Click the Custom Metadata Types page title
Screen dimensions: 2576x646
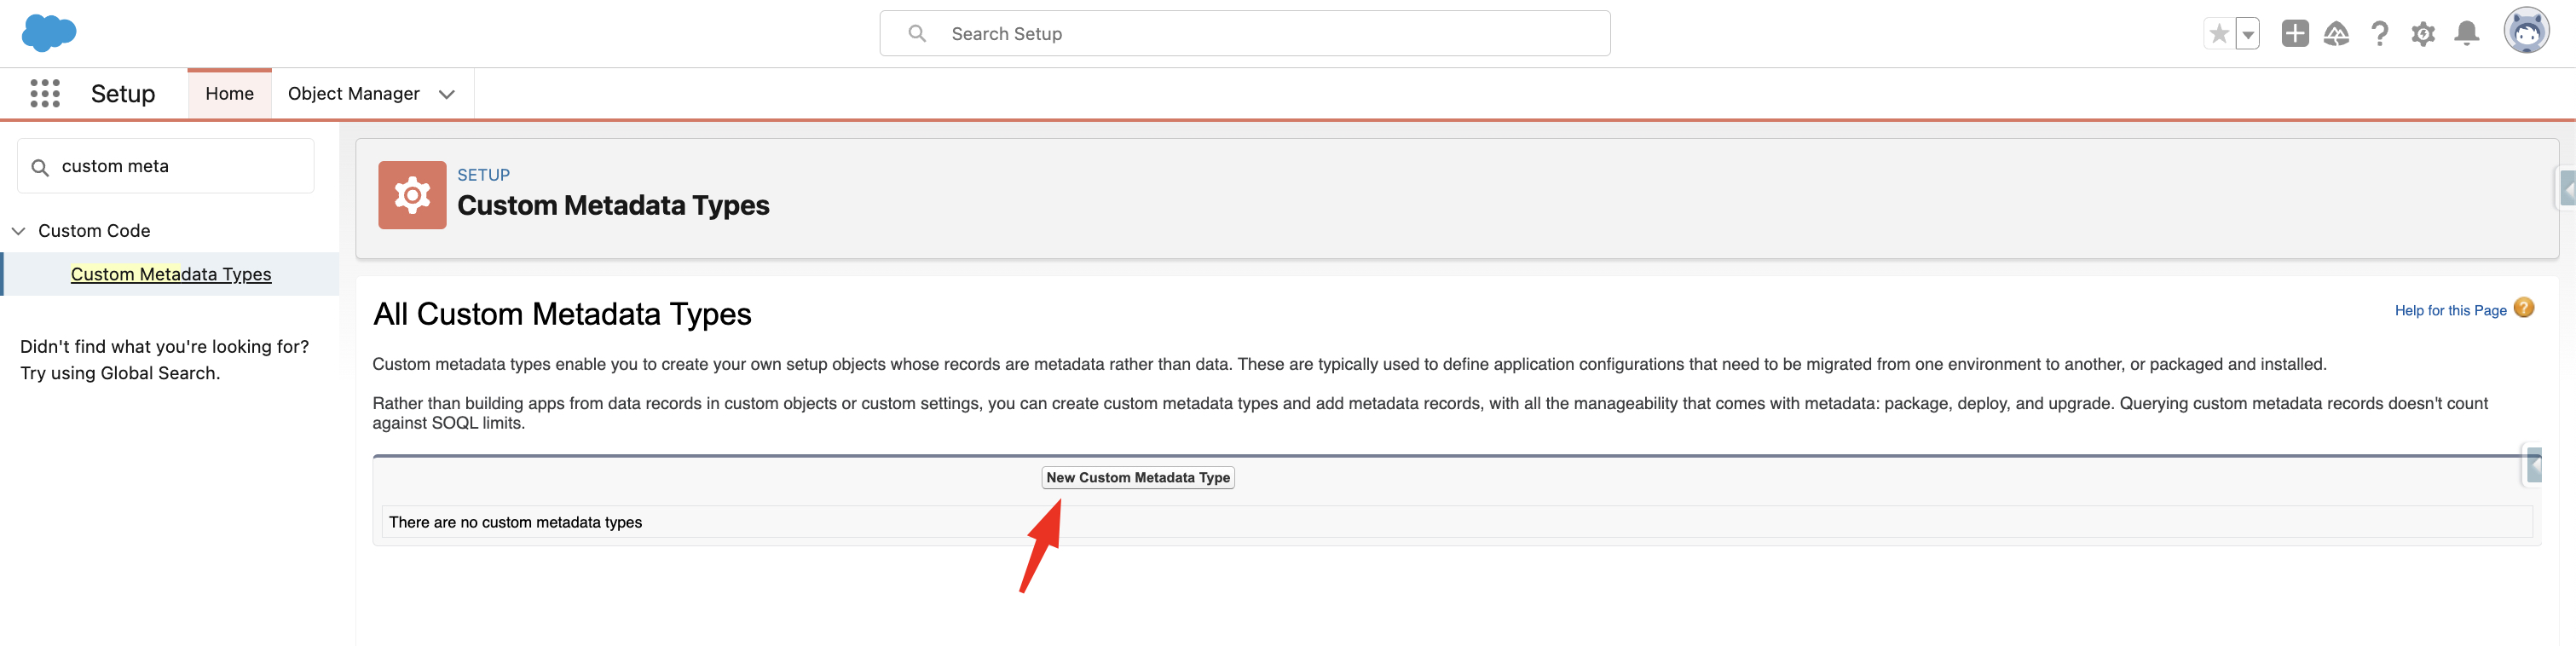pos(613,205)
